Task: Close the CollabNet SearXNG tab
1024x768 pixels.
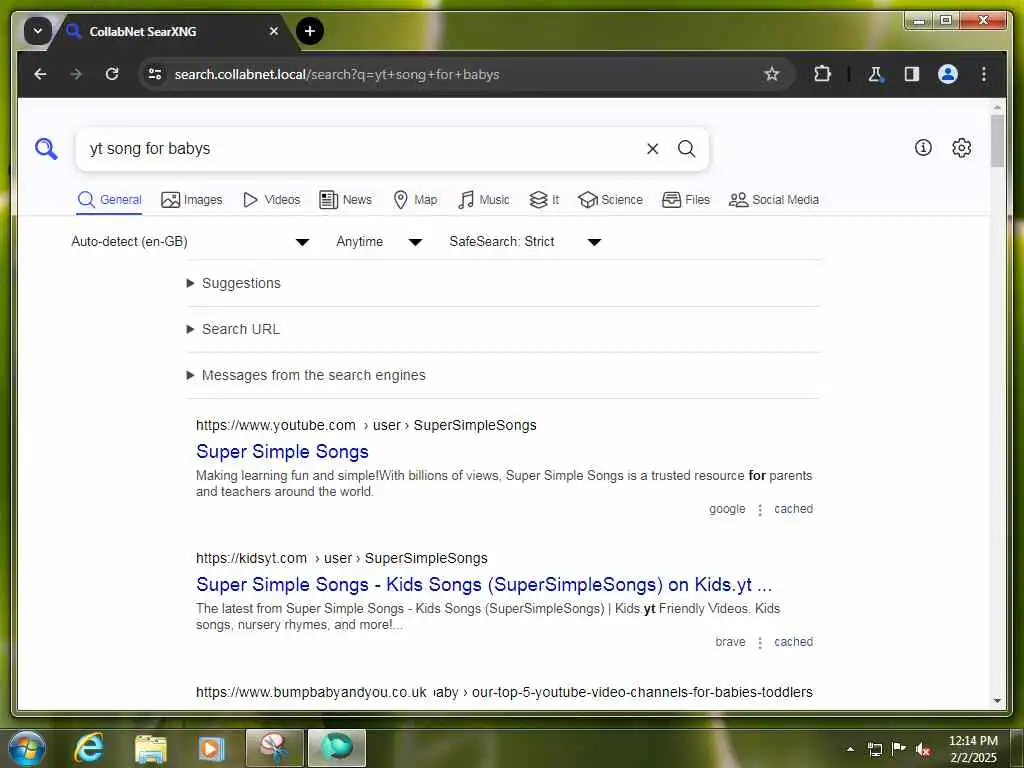Action: pyautogui.click(x=274, y=31)
